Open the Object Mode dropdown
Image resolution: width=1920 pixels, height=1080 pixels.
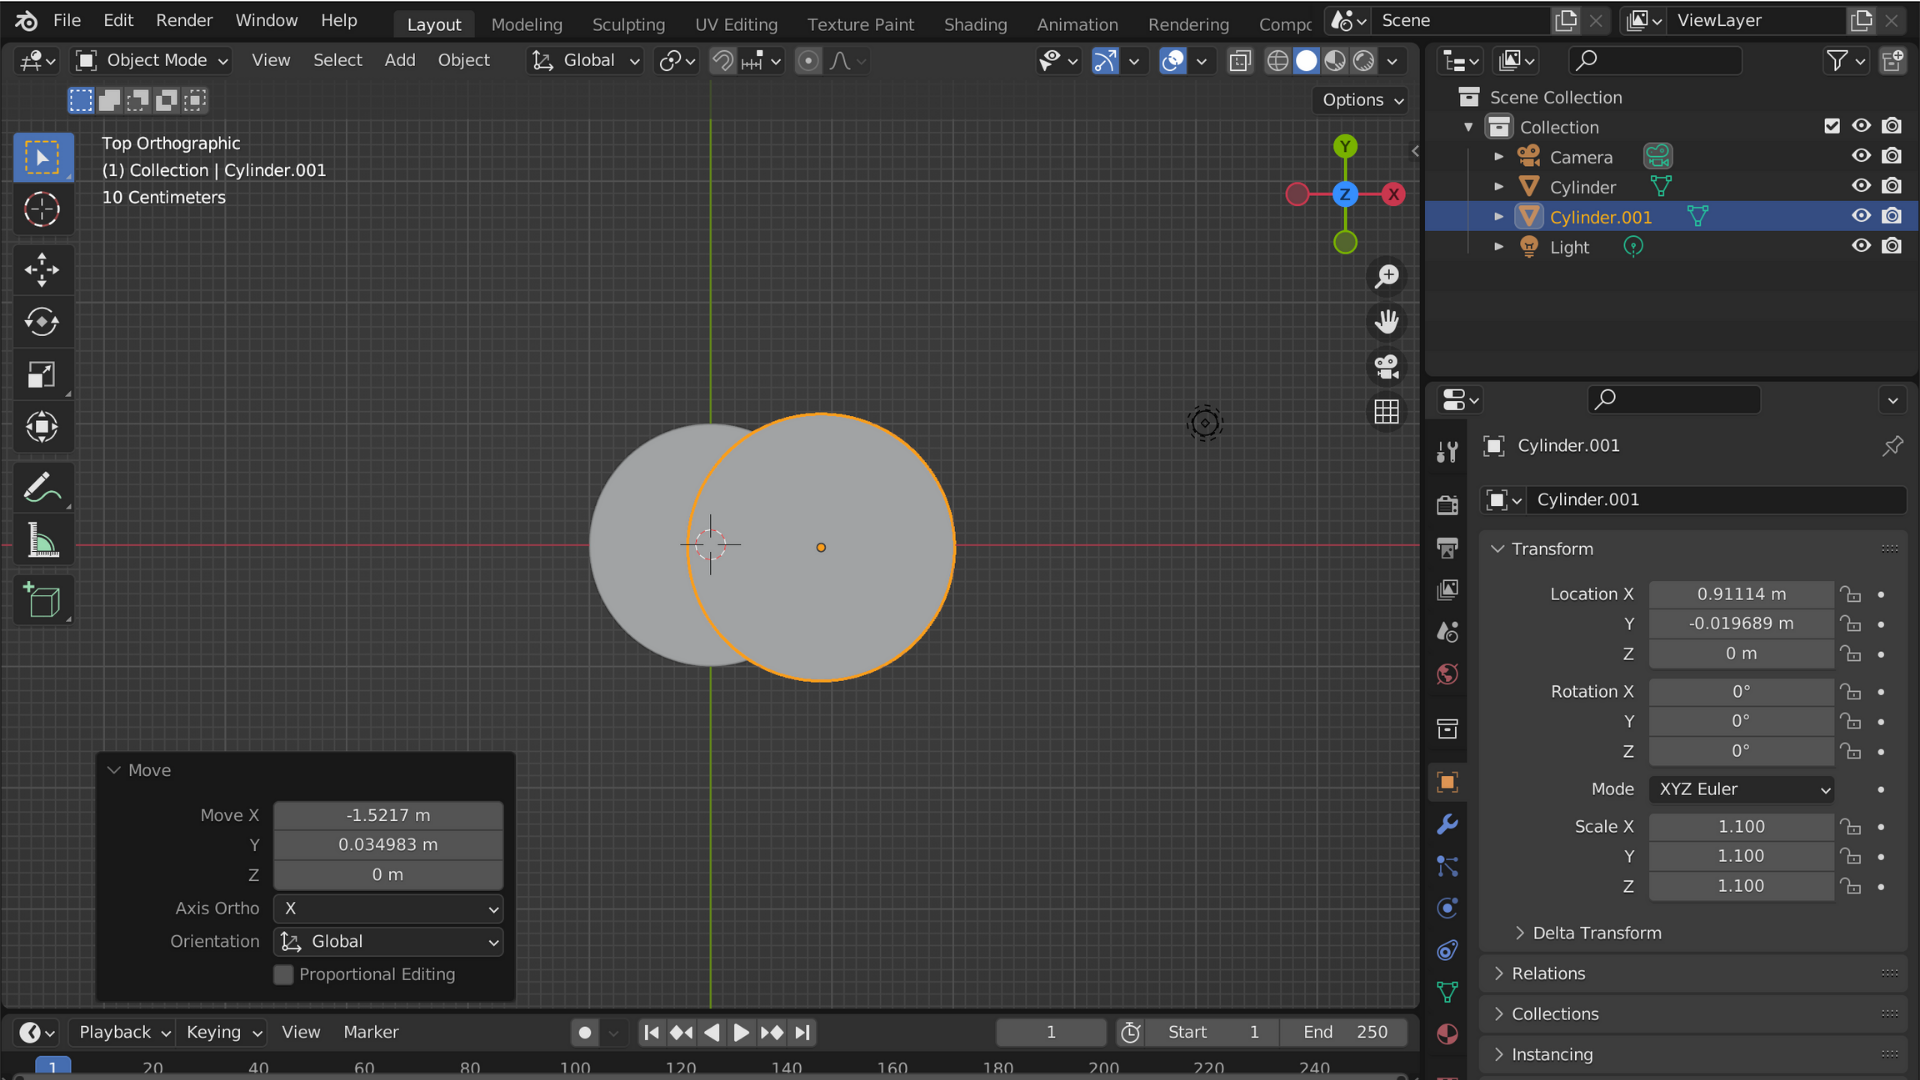point(151,60)
